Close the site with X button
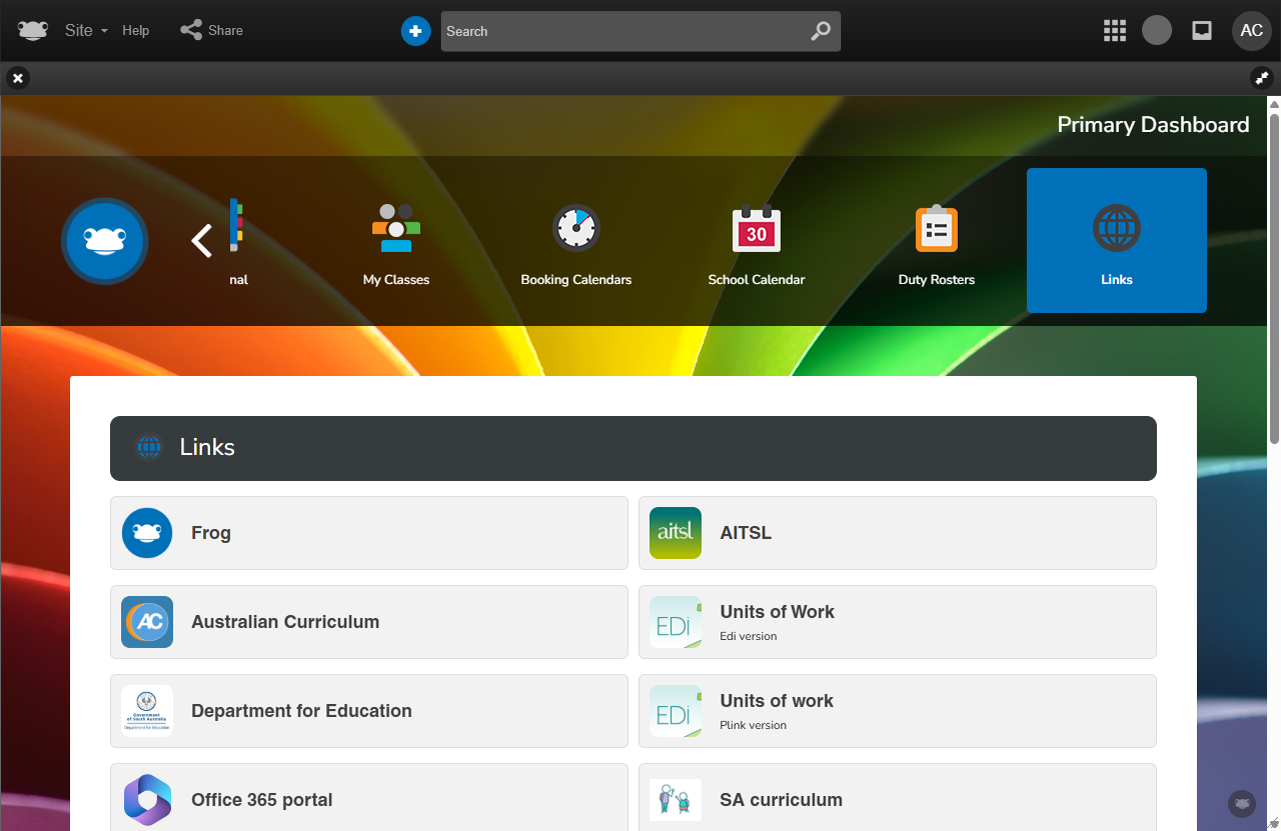 click(x=18, y=78)
